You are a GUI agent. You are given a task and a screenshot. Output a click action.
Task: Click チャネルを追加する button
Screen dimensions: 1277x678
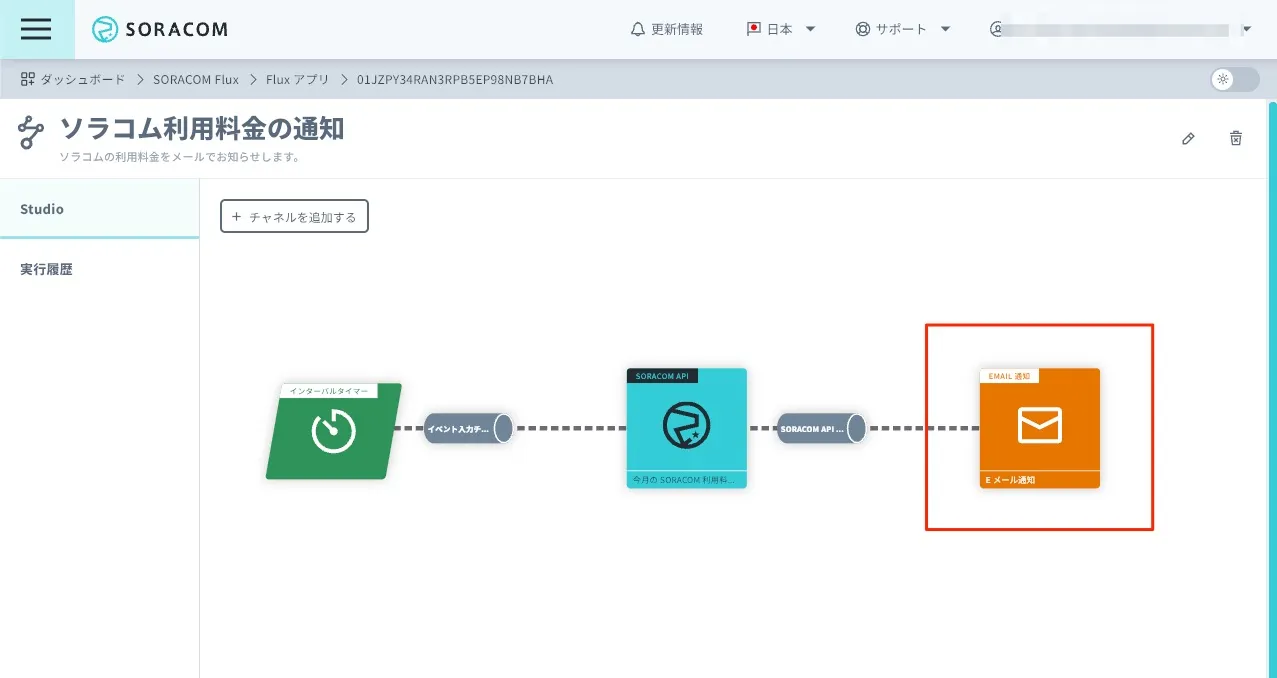pyautogui.click(x=294, y=216)
